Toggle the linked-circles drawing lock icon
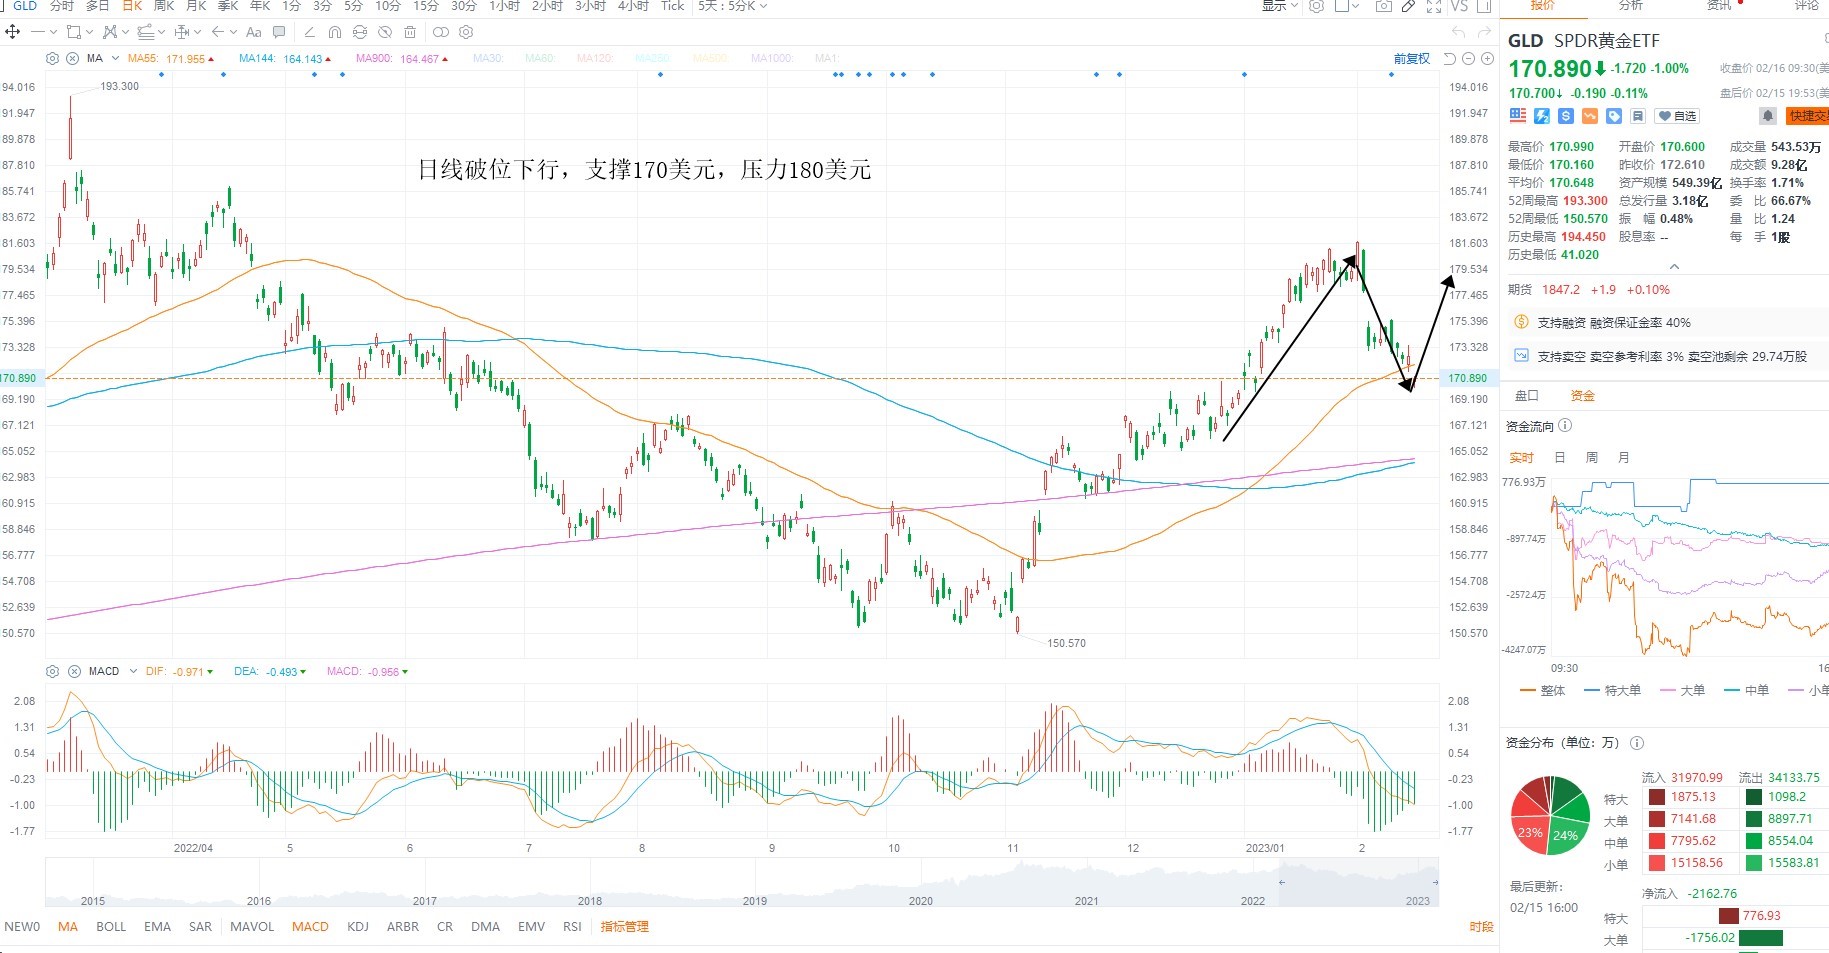1829x953 pixels. pos(441,32)
